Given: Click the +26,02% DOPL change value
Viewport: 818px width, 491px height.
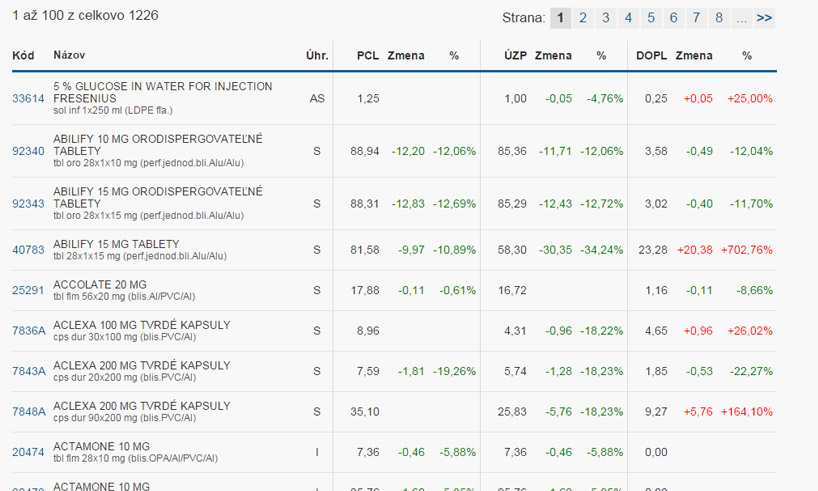Looking at the screenshot, I should 750,331.
